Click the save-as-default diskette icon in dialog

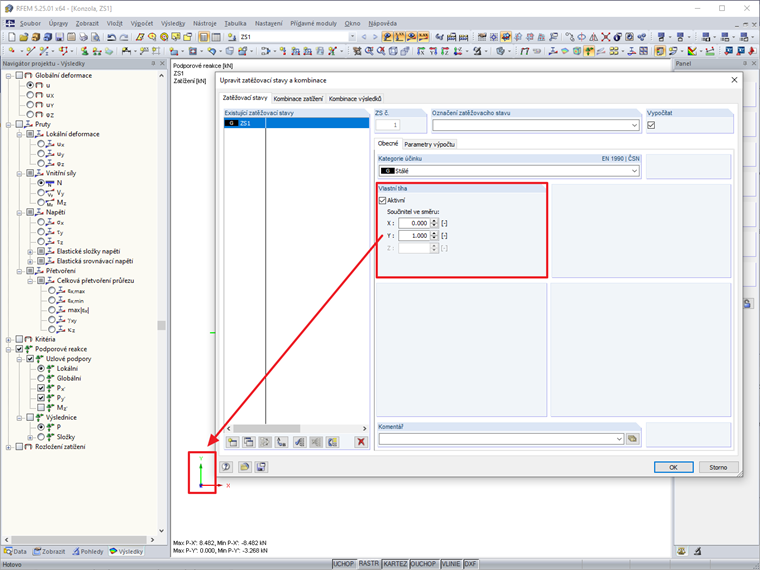tap(261, 467)
